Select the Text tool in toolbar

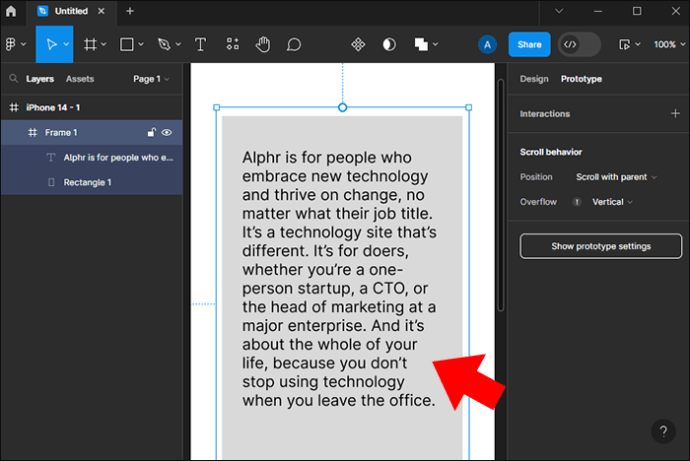(x=200, y=44)
